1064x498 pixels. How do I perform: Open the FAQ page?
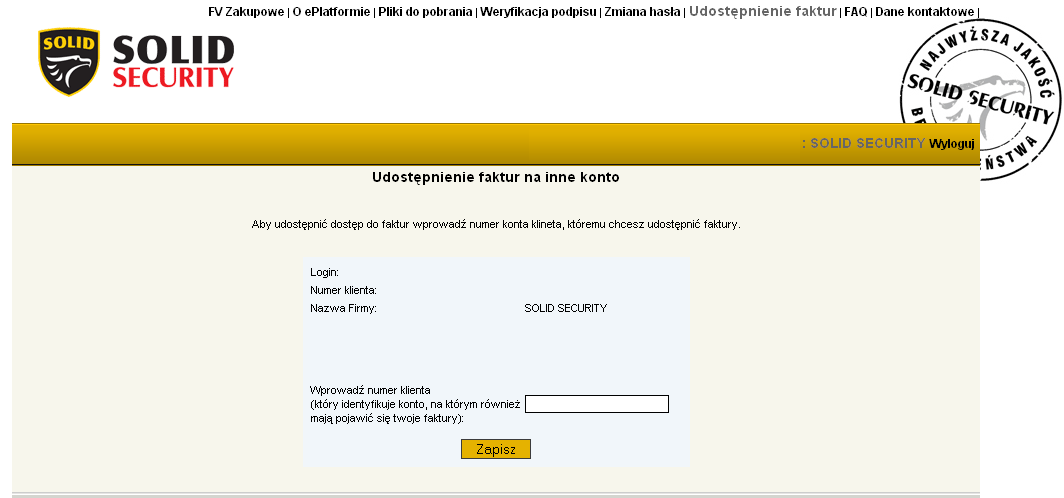856,12
